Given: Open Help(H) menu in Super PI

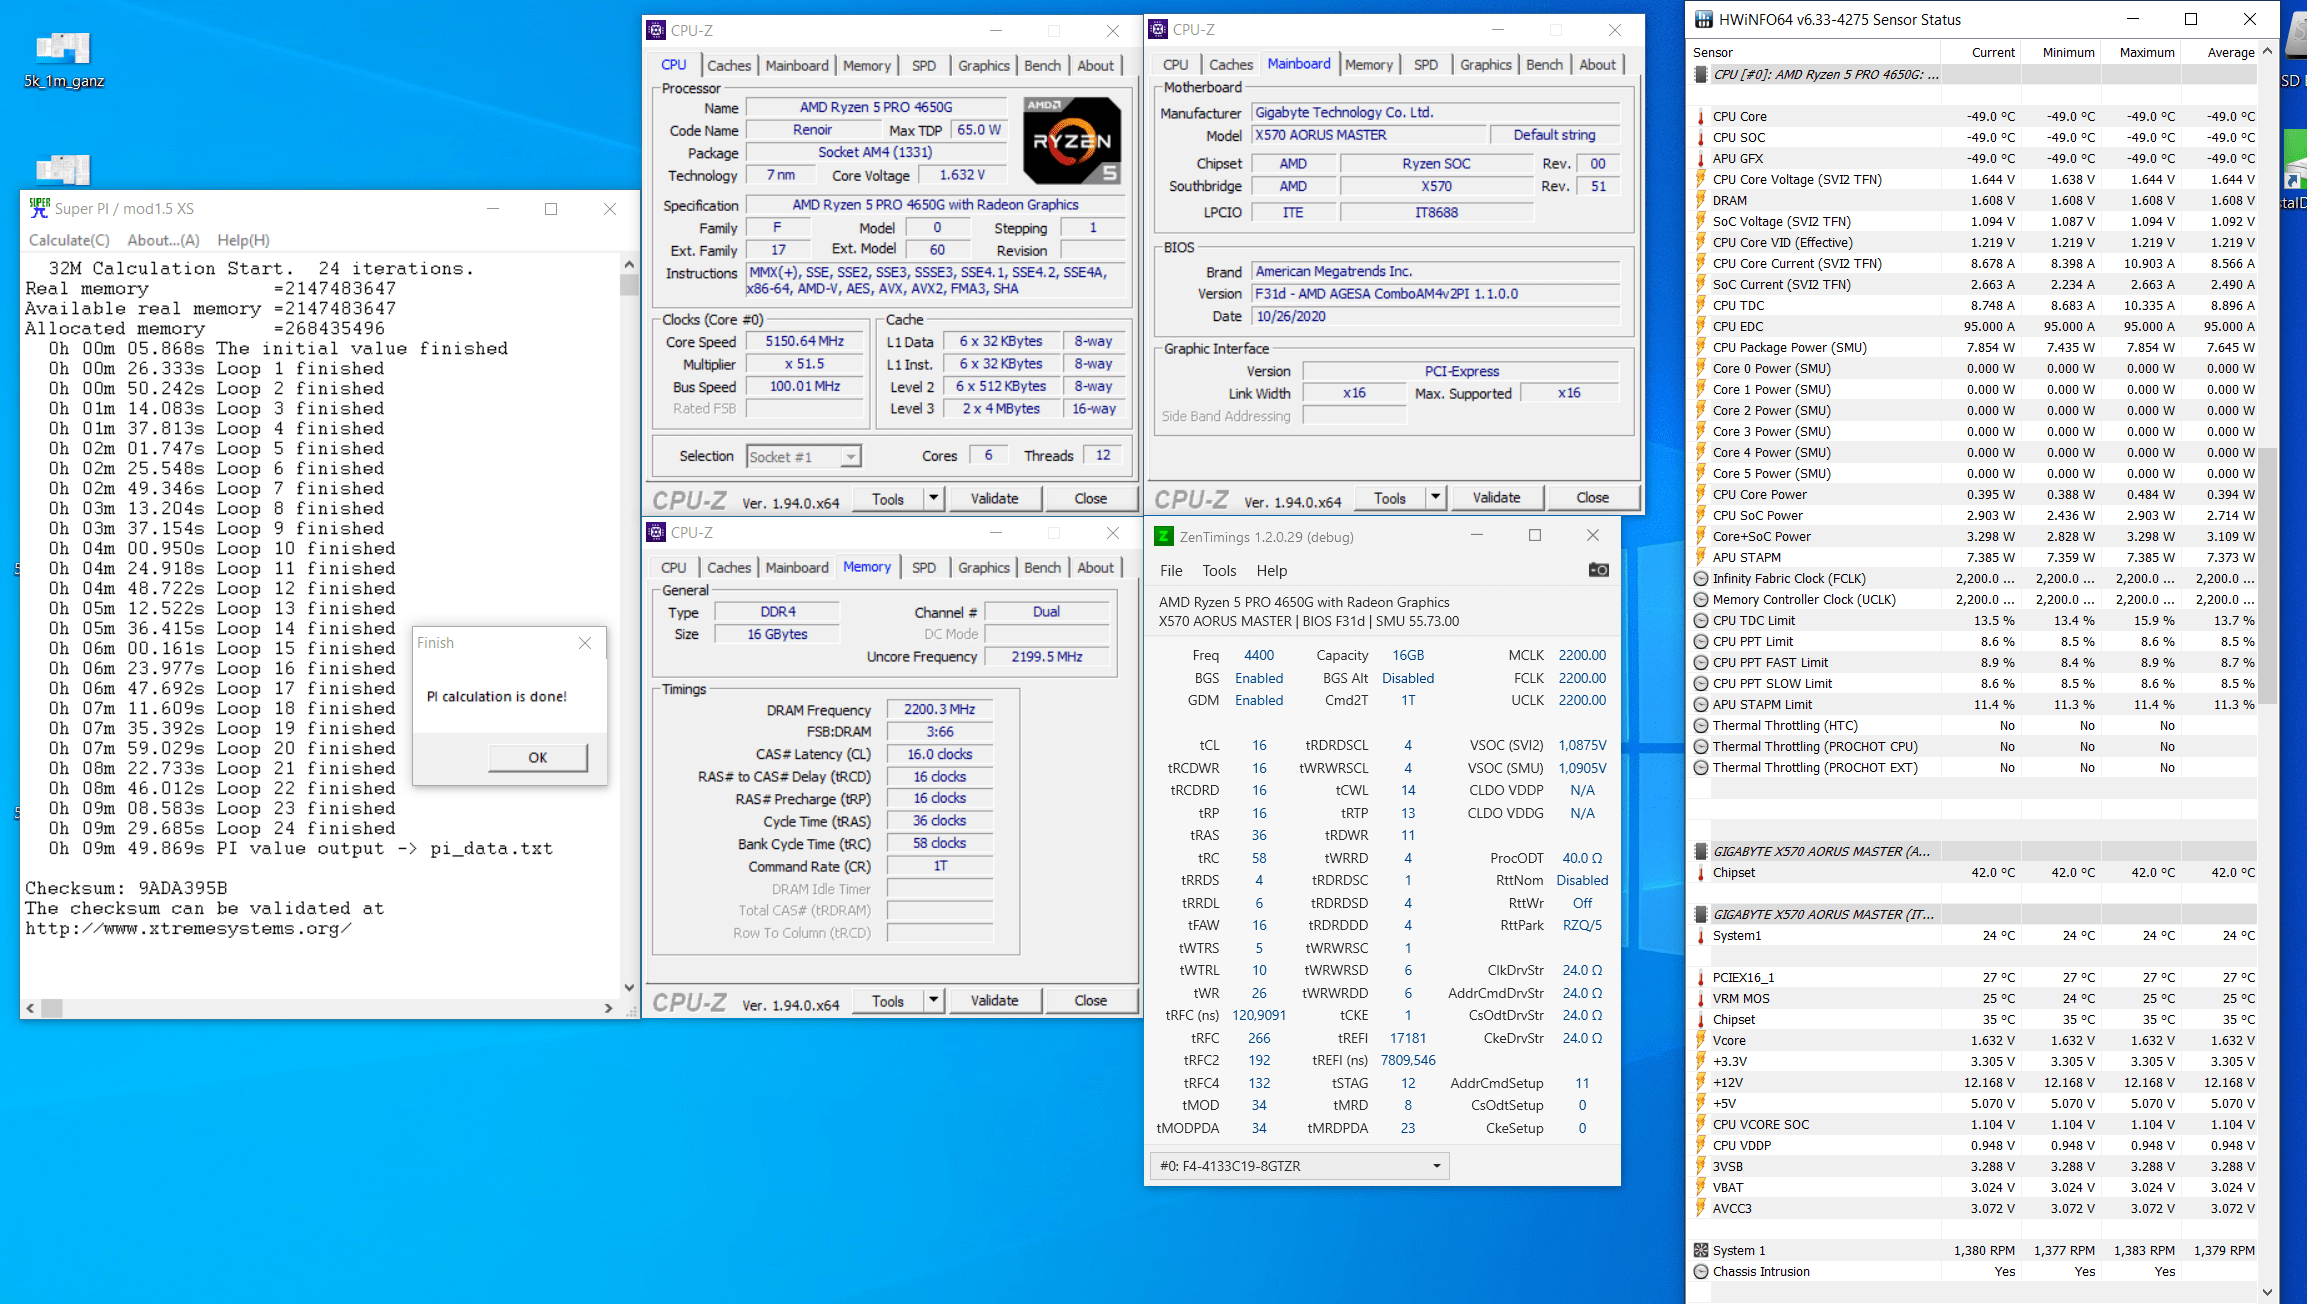Looking at the screenshot, I should tap(243, 240).
